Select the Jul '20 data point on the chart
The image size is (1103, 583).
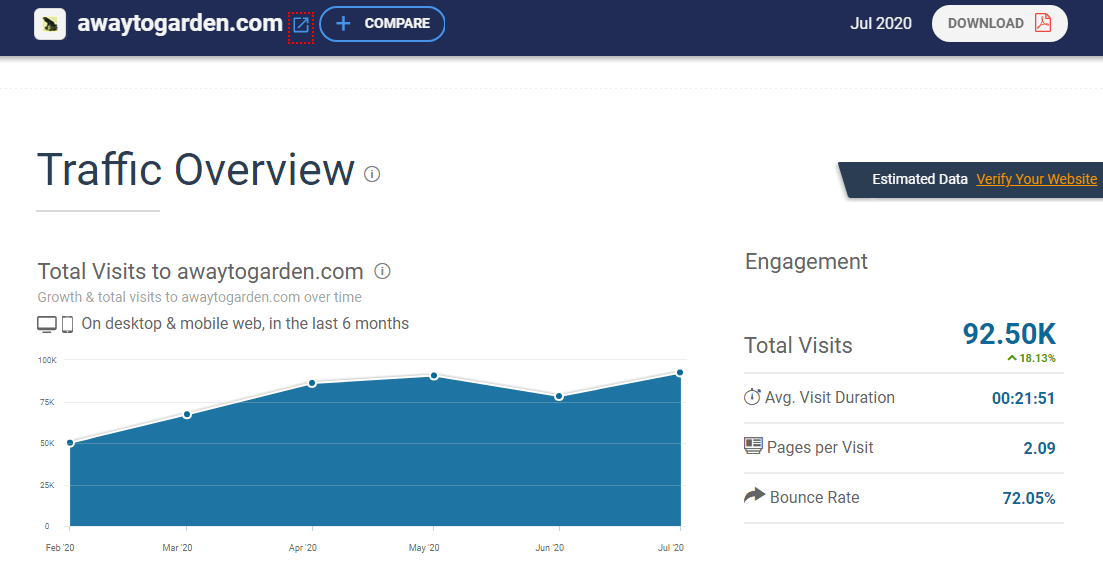tap(680, 373)
